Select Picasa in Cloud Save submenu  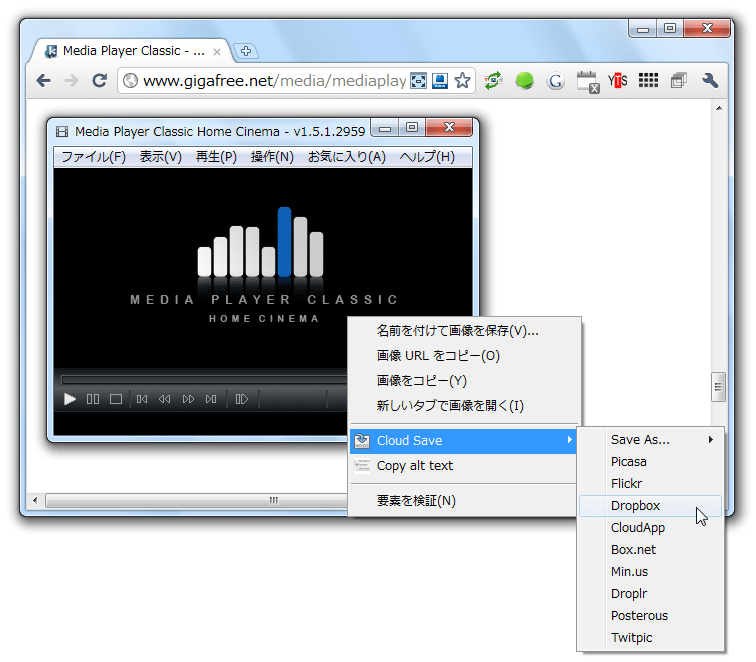click(650, 462)
